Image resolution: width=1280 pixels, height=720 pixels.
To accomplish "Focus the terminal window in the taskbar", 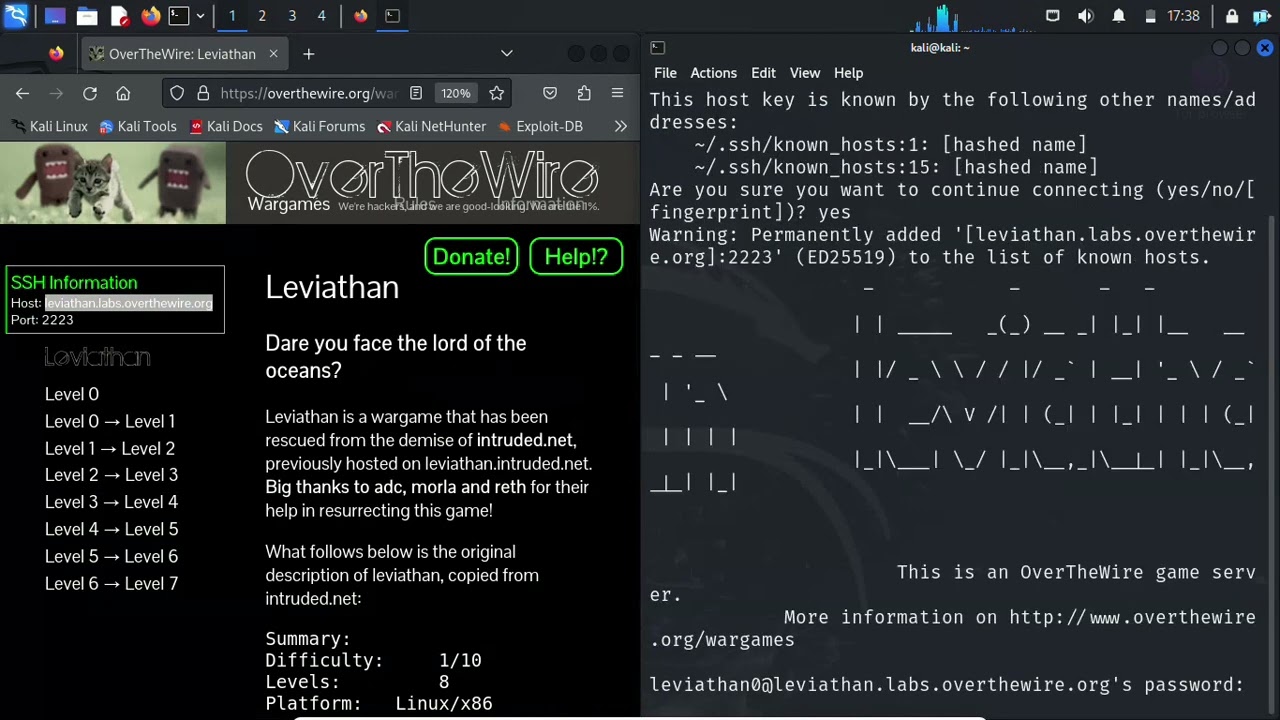I will 392,16.
